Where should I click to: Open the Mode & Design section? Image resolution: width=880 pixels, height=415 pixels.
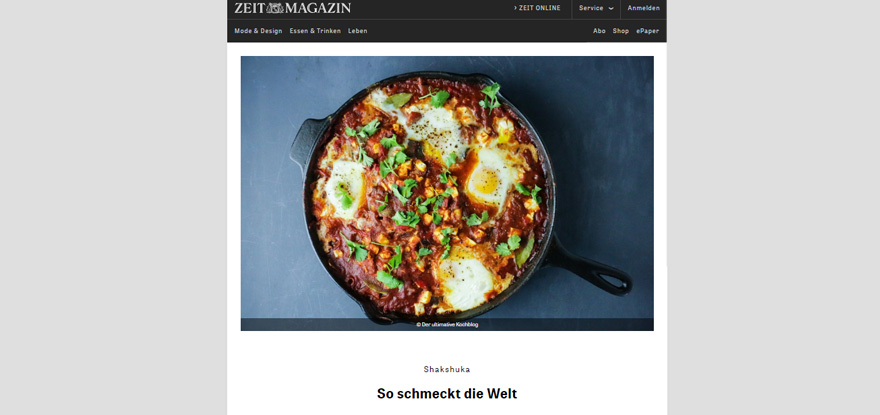258,31
